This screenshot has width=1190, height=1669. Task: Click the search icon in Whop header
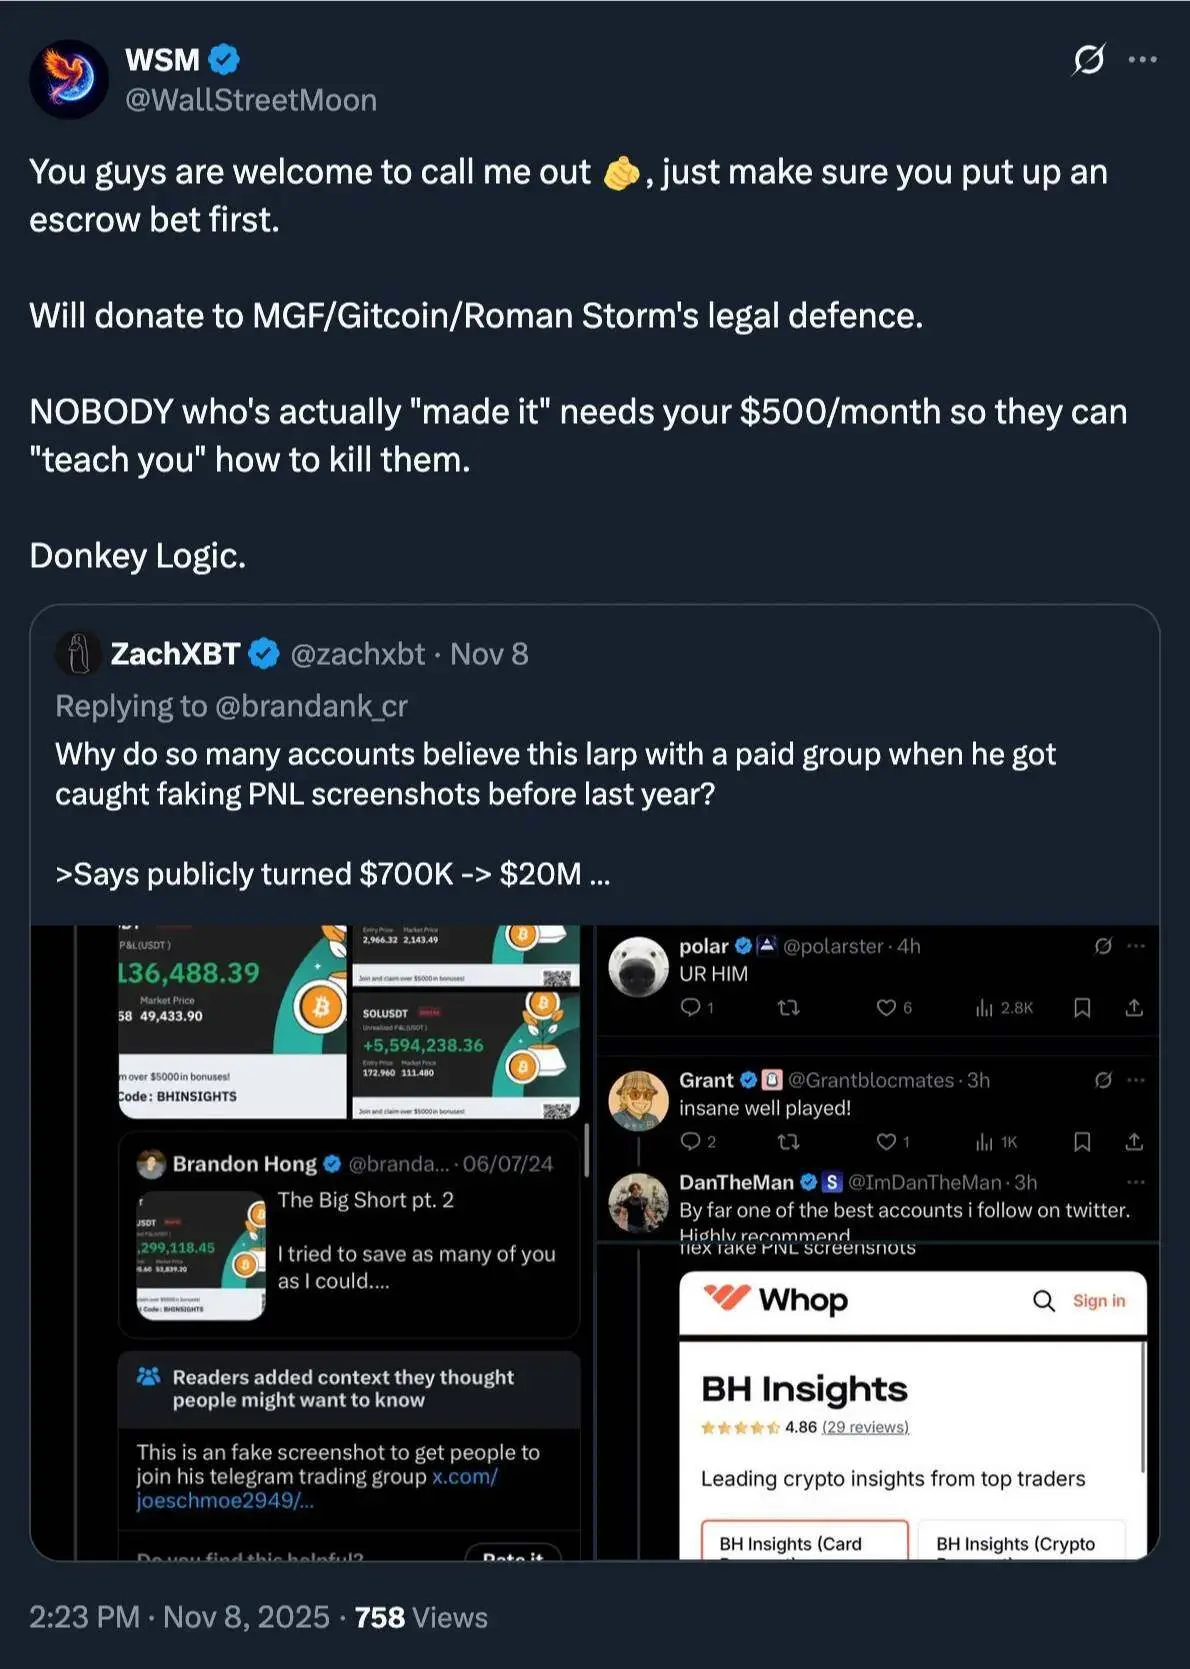click(1044, 1300)
